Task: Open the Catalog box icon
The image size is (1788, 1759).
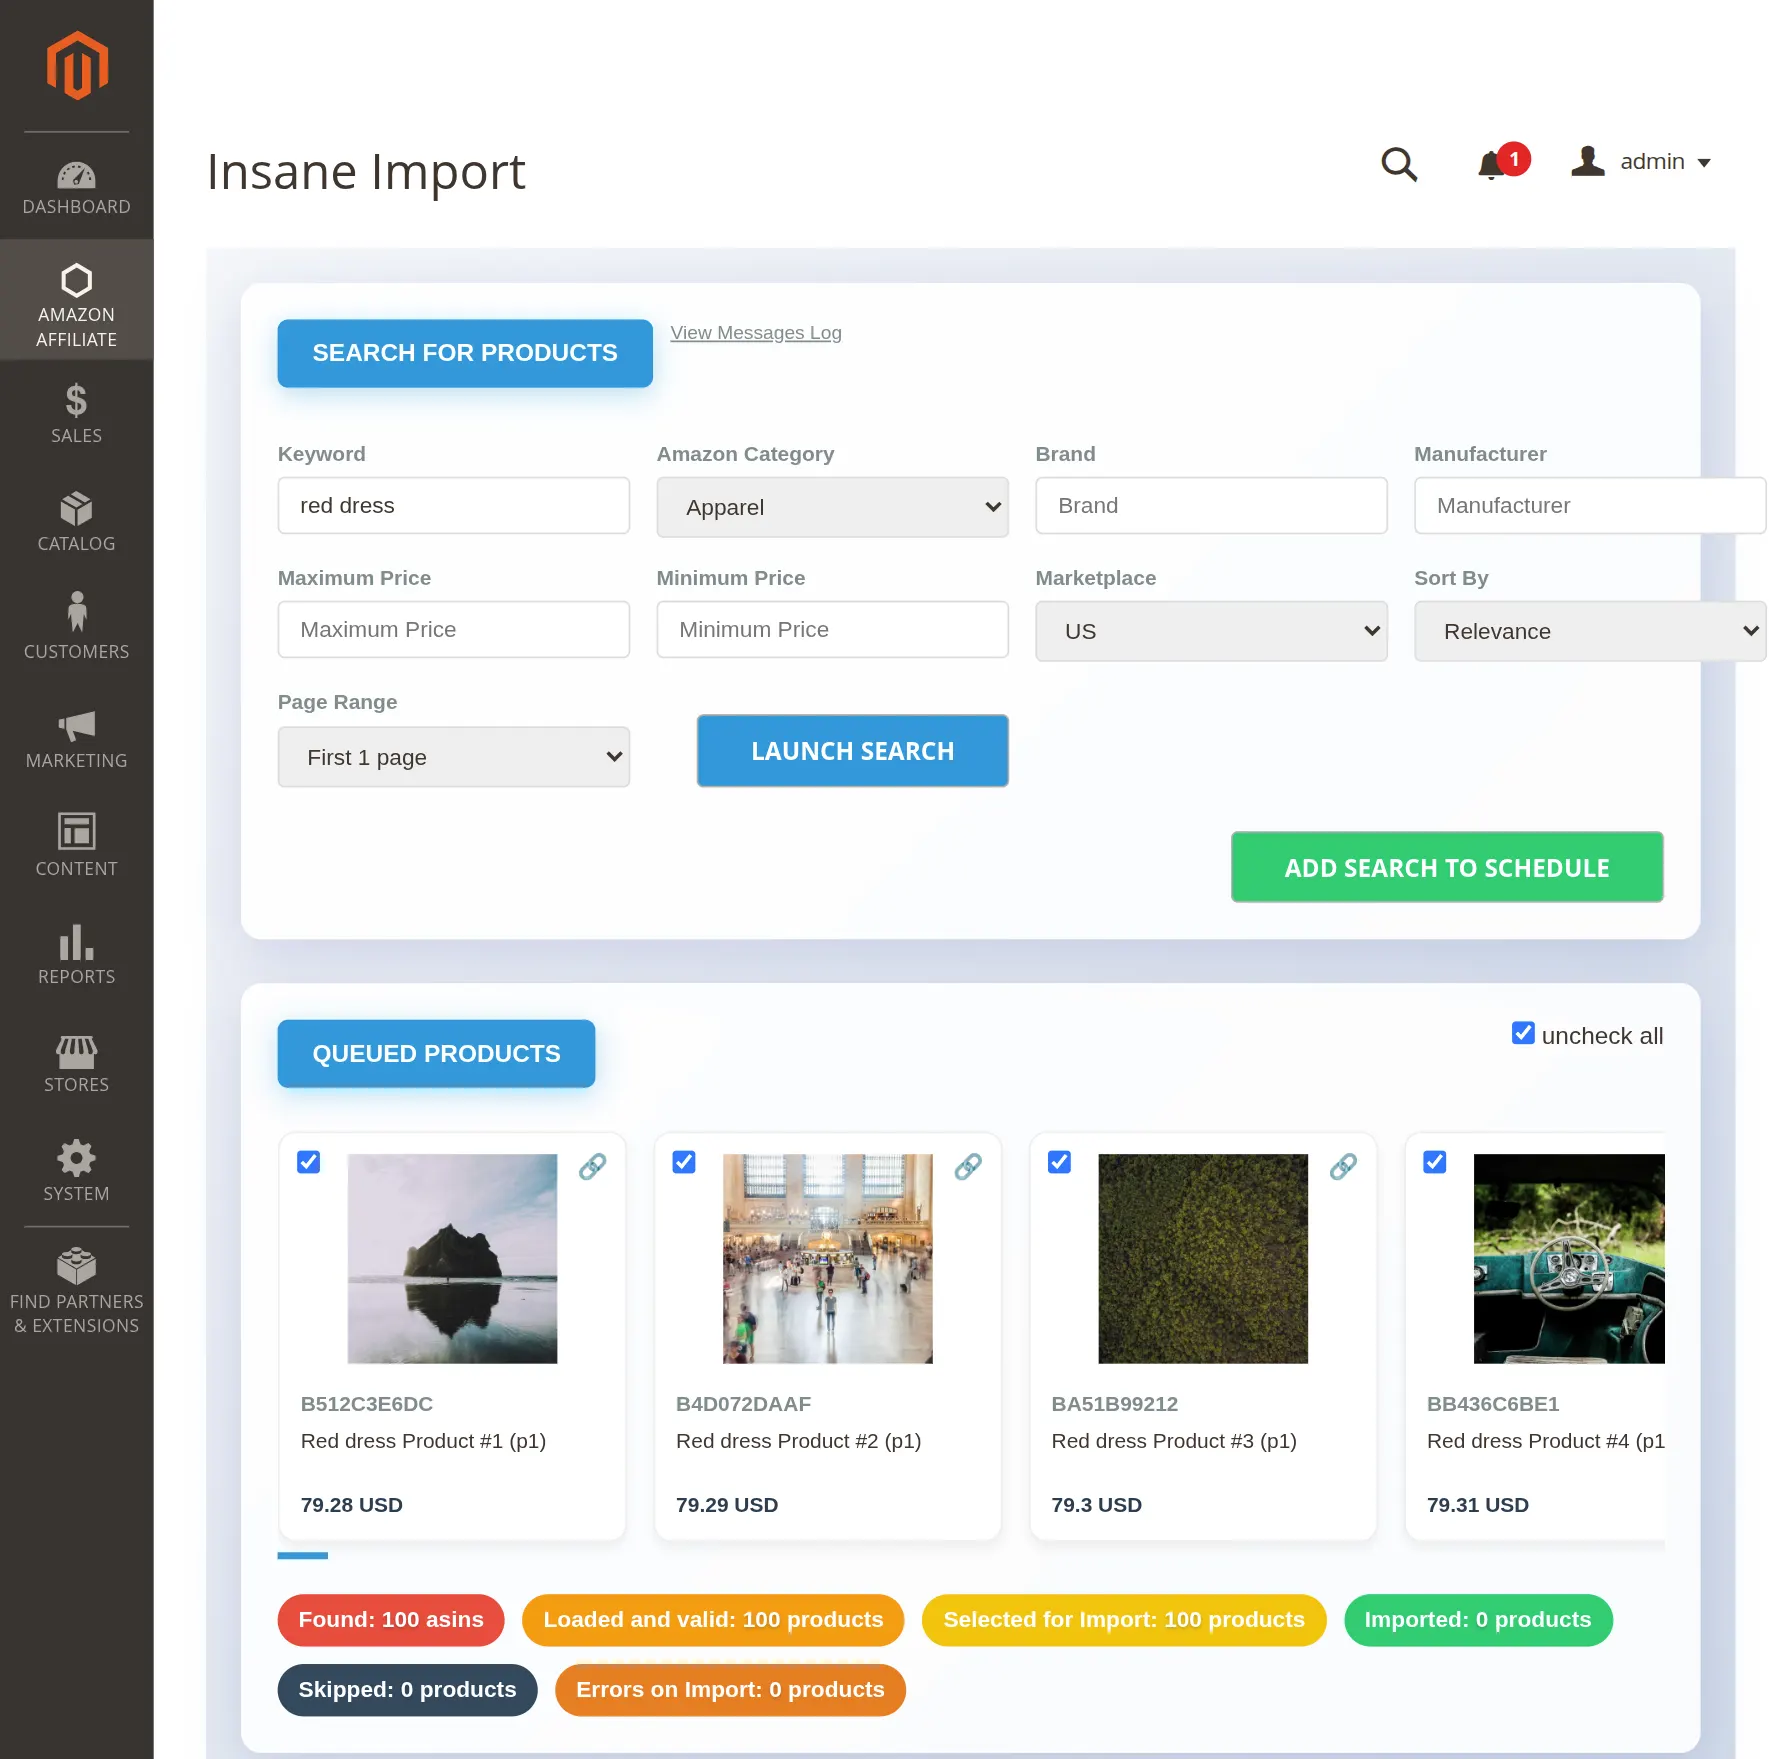Action: coord(76,509)
